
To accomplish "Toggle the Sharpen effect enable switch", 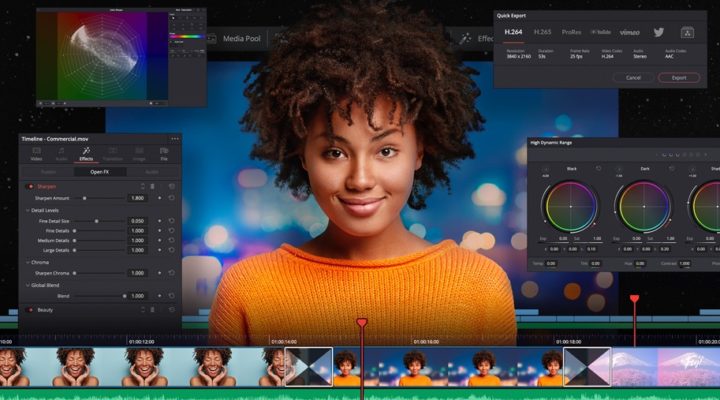I will coord(31,186).
